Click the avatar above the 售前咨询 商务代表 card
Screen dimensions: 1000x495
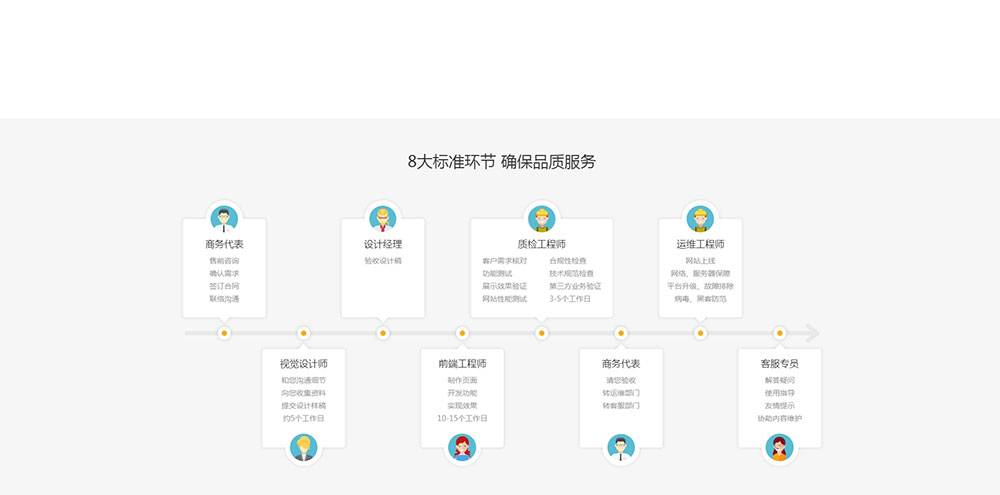tap(224, 218)
